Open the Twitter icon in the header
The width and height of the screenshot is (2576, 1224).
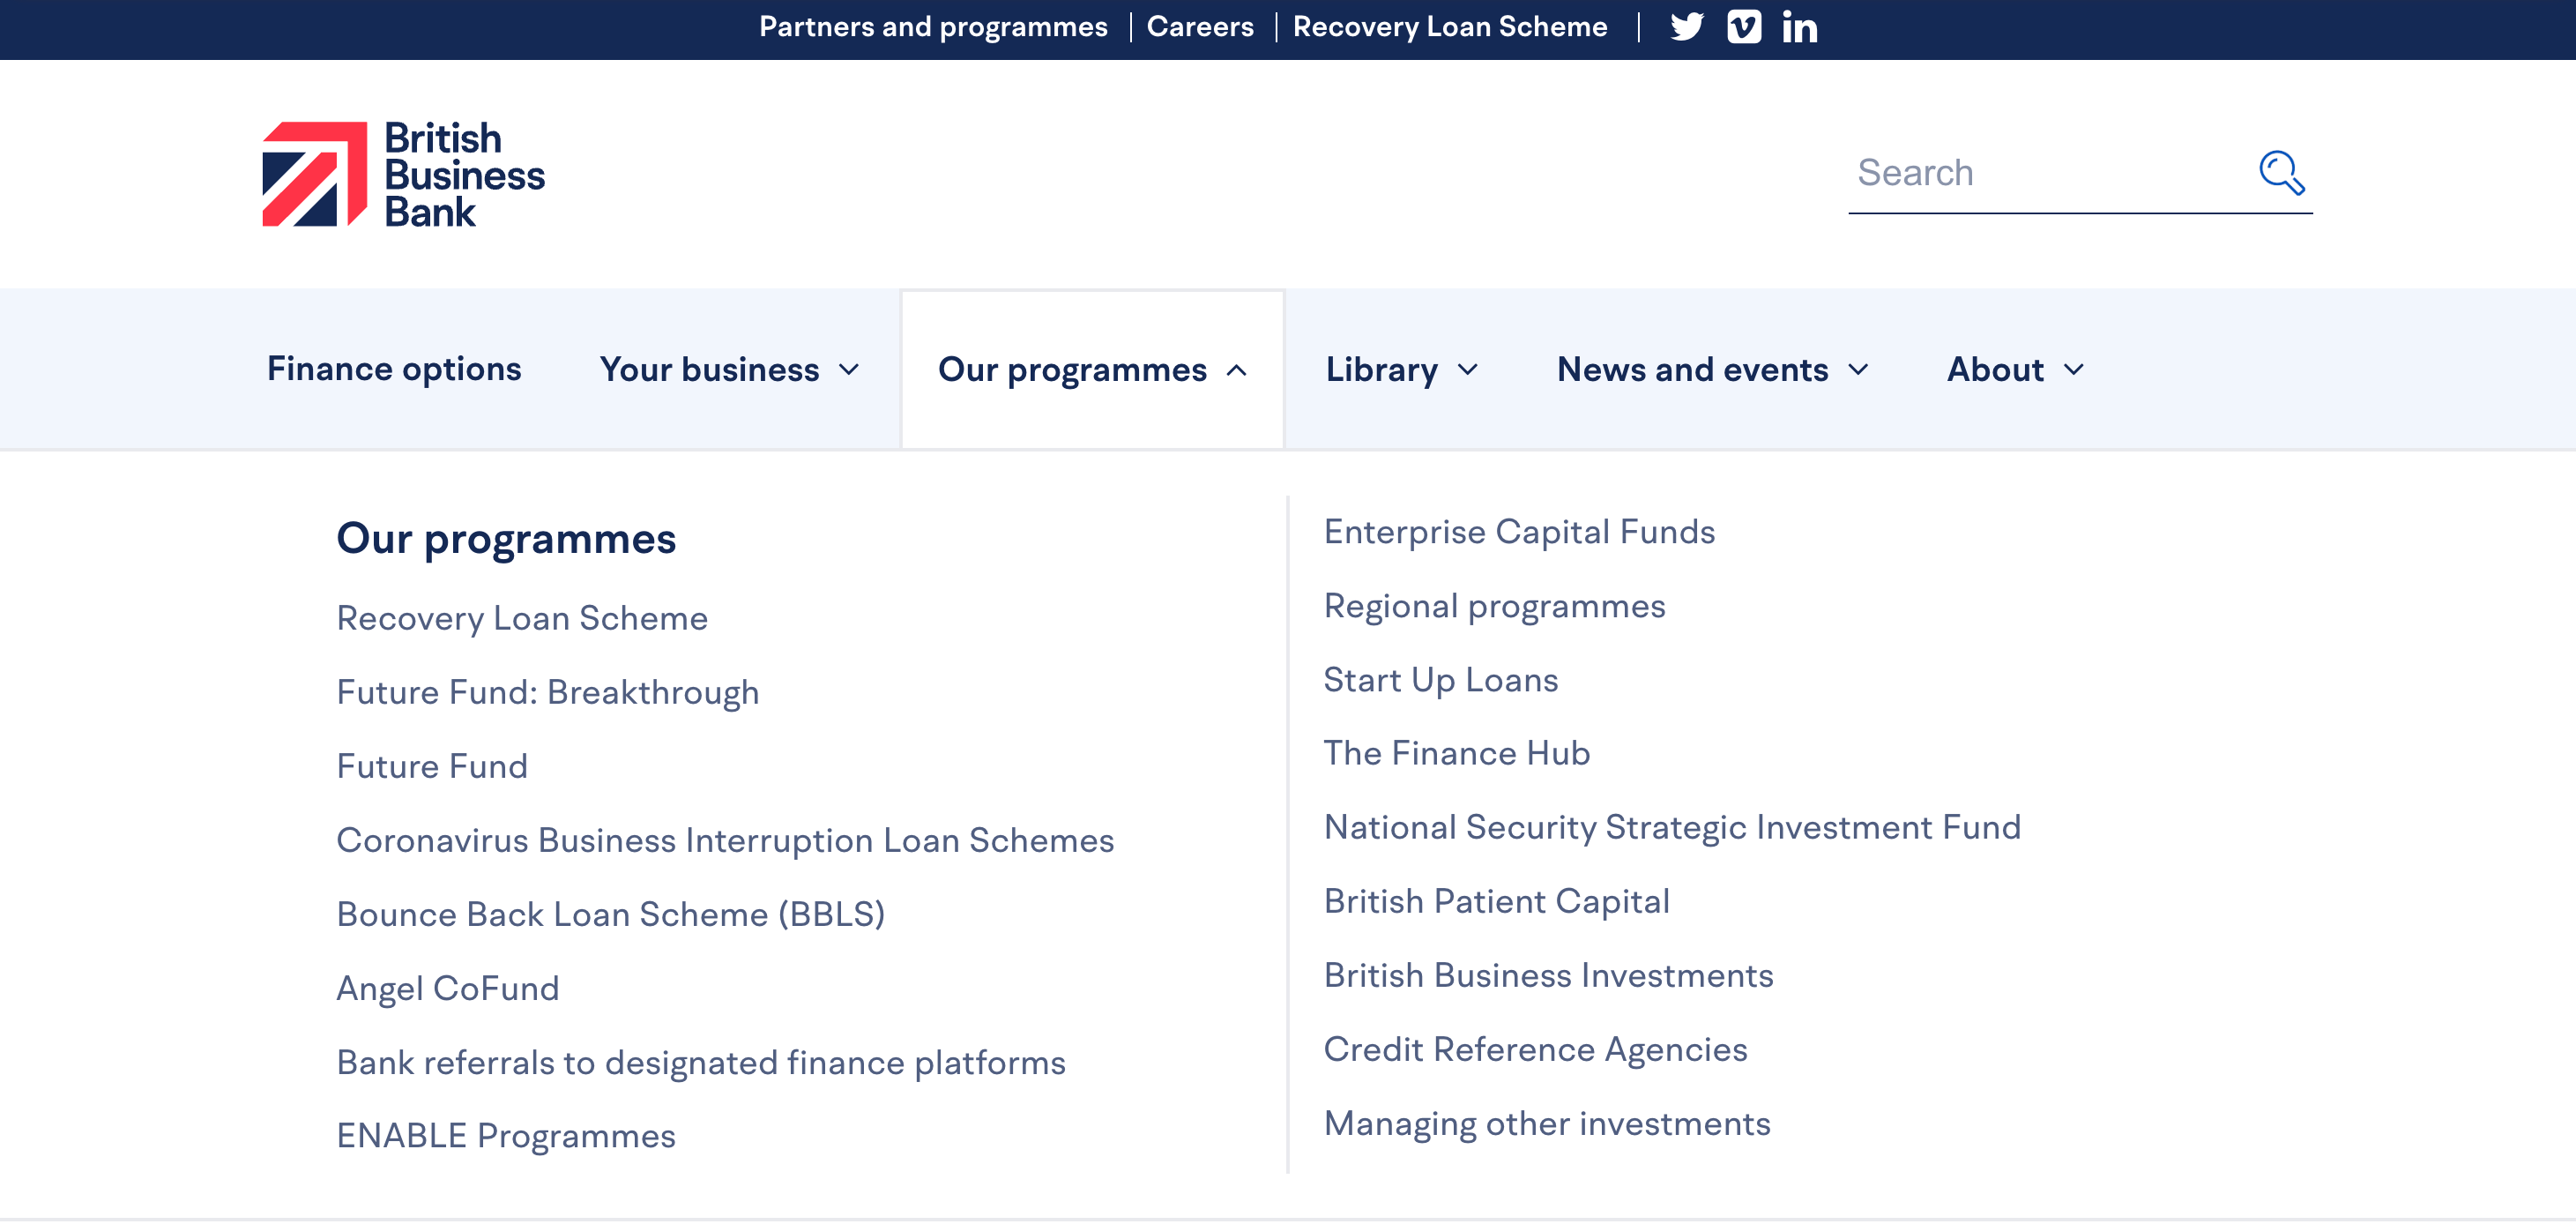1687,27
